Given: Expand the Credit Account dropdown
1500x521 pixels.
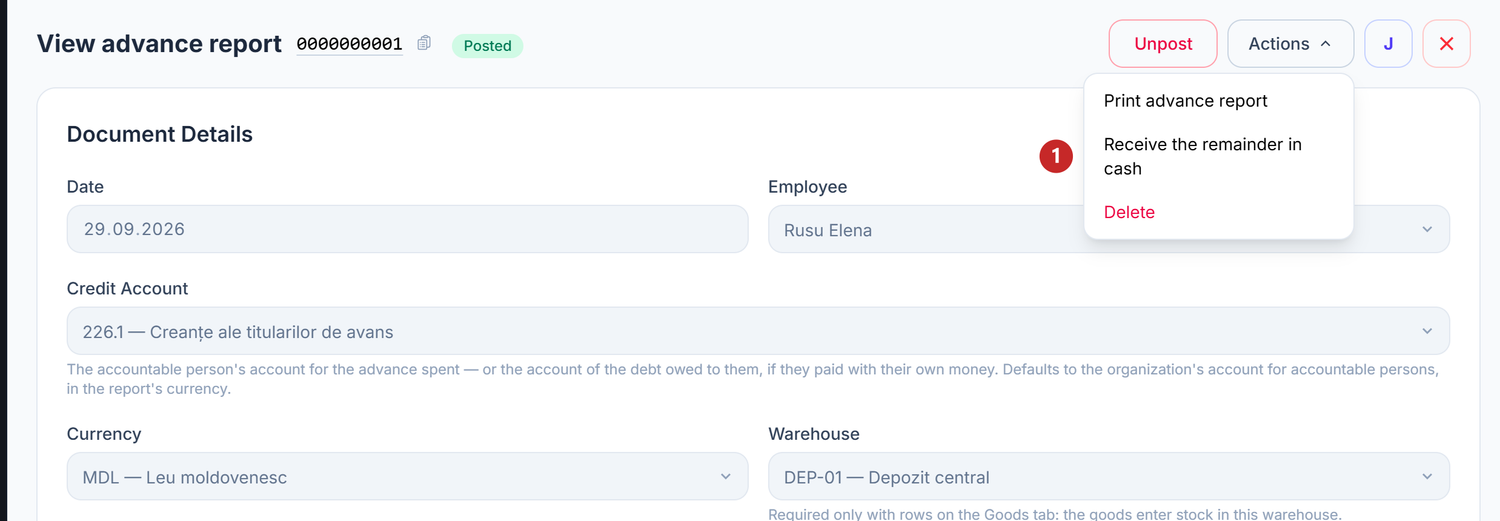Looking at the screenshot, I should (x=758, y=331).
